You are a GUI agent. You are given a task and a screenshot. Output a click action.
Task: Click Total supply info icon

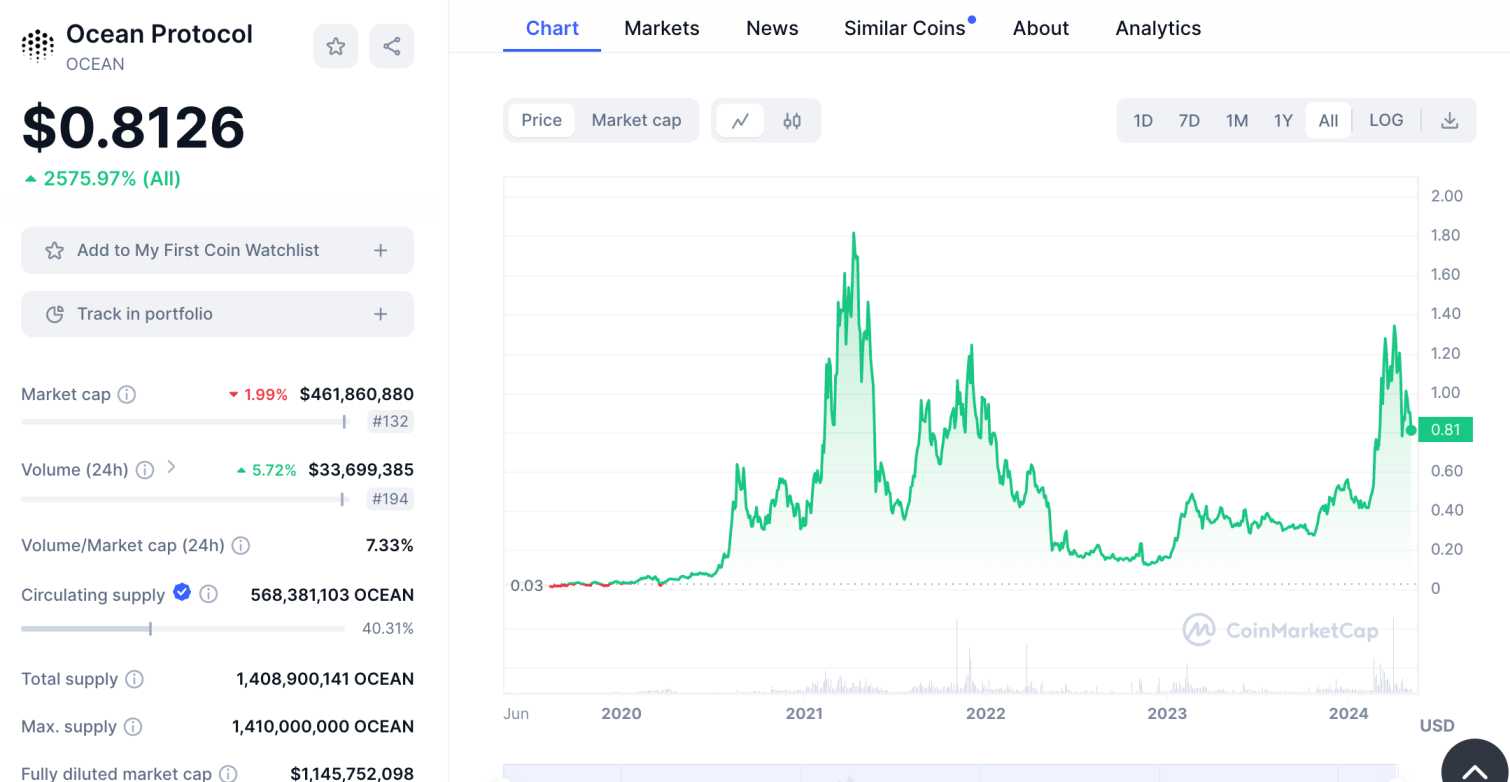coord(135,679)
